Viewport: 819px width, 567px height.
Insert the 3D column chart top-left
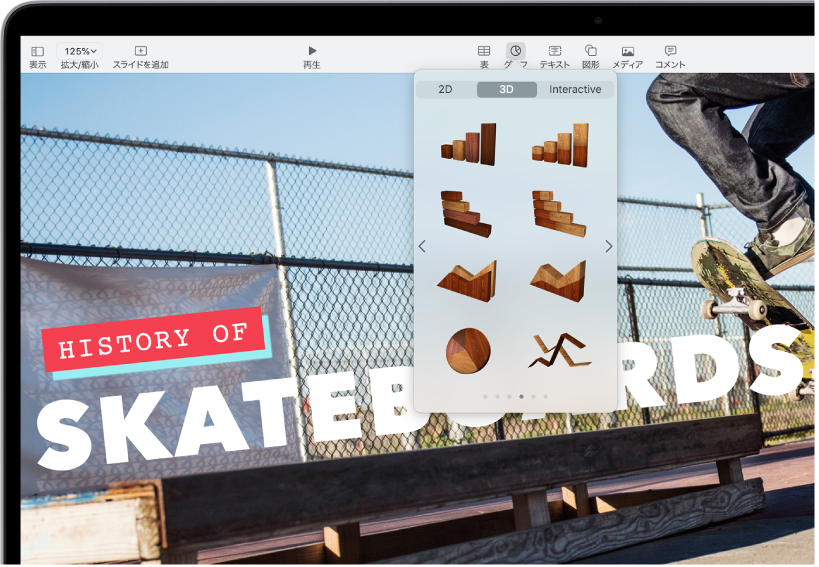(467, 144)
